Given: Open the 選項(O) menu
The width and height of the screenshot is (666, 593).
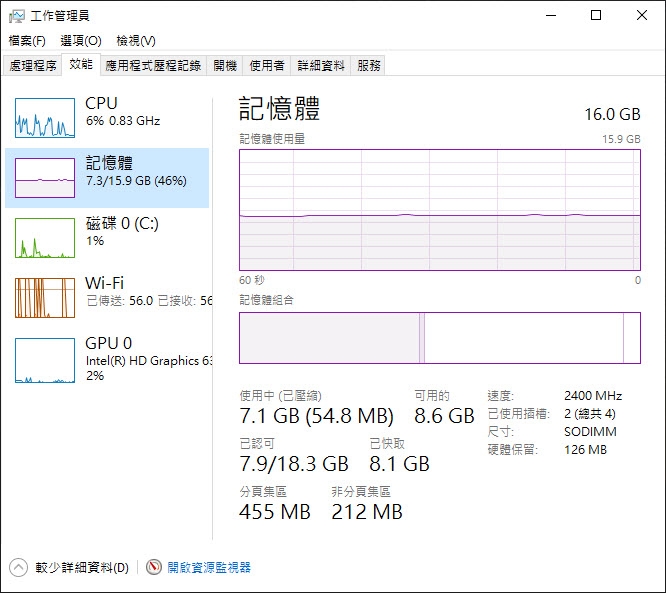Looking at the screenshot, I should point(81,41).
